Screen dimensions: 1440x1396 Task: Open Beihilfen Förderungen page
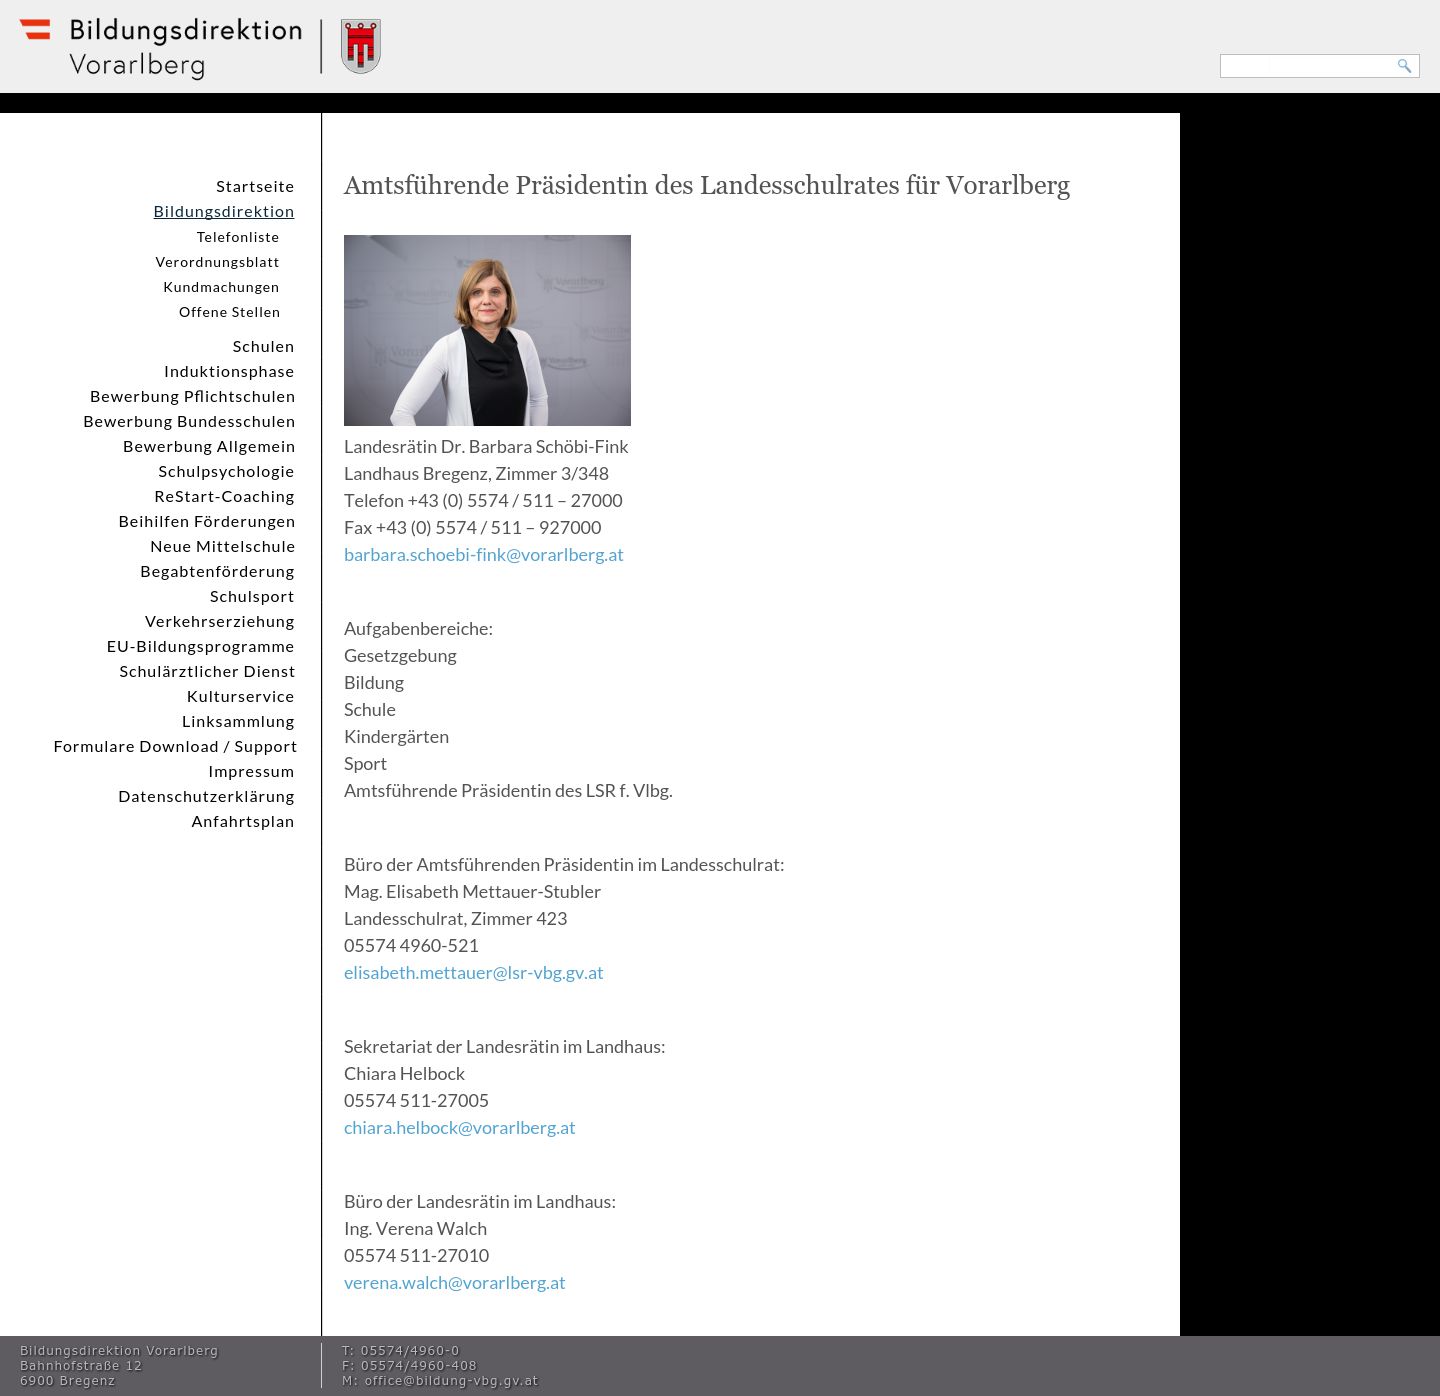click(x=207, y=521)
